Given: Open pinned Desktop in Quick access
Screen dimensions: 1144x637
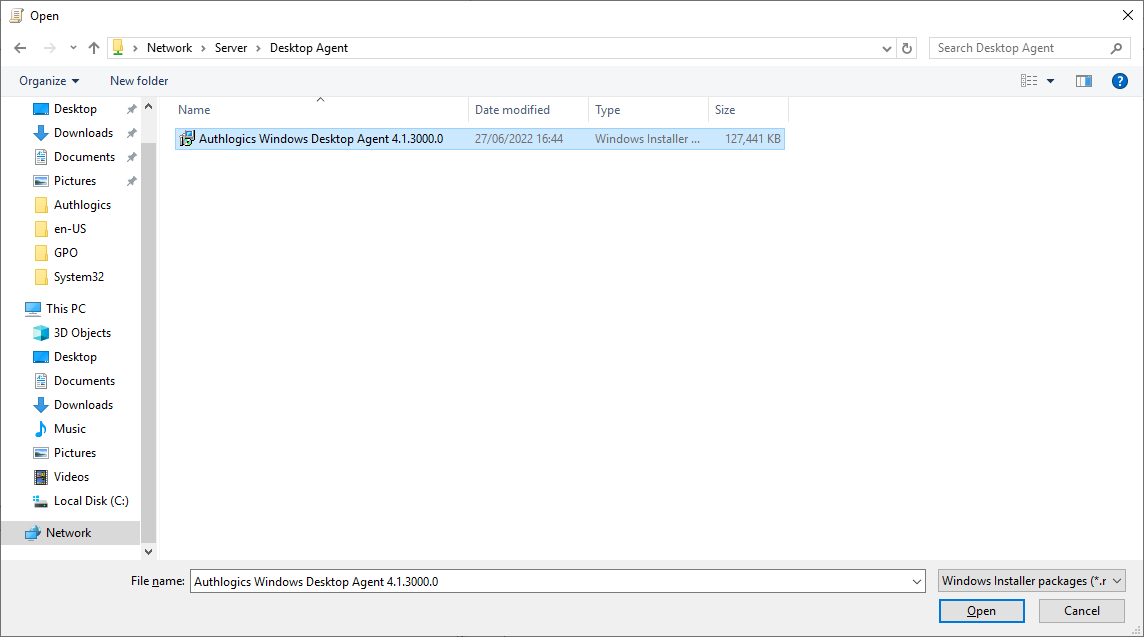Looking at the screenshot, I should [74, 109].
